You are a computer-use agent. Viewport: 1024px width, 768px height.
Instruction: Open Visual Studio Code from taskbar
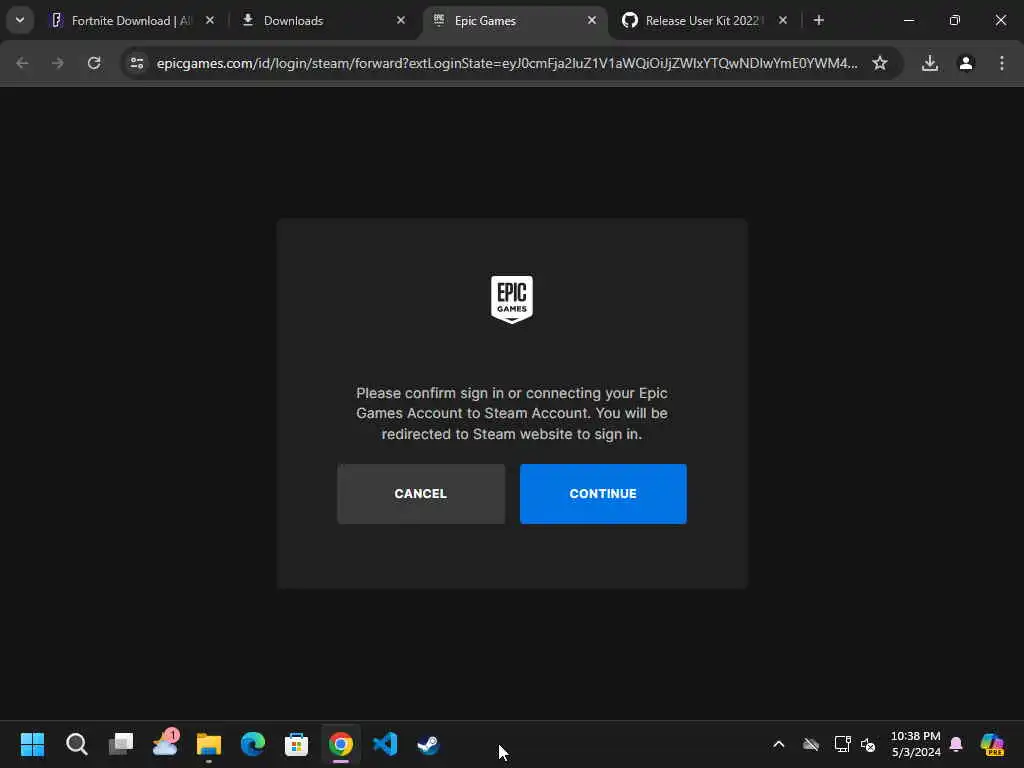pyautogui.click(x=385, y=744)
